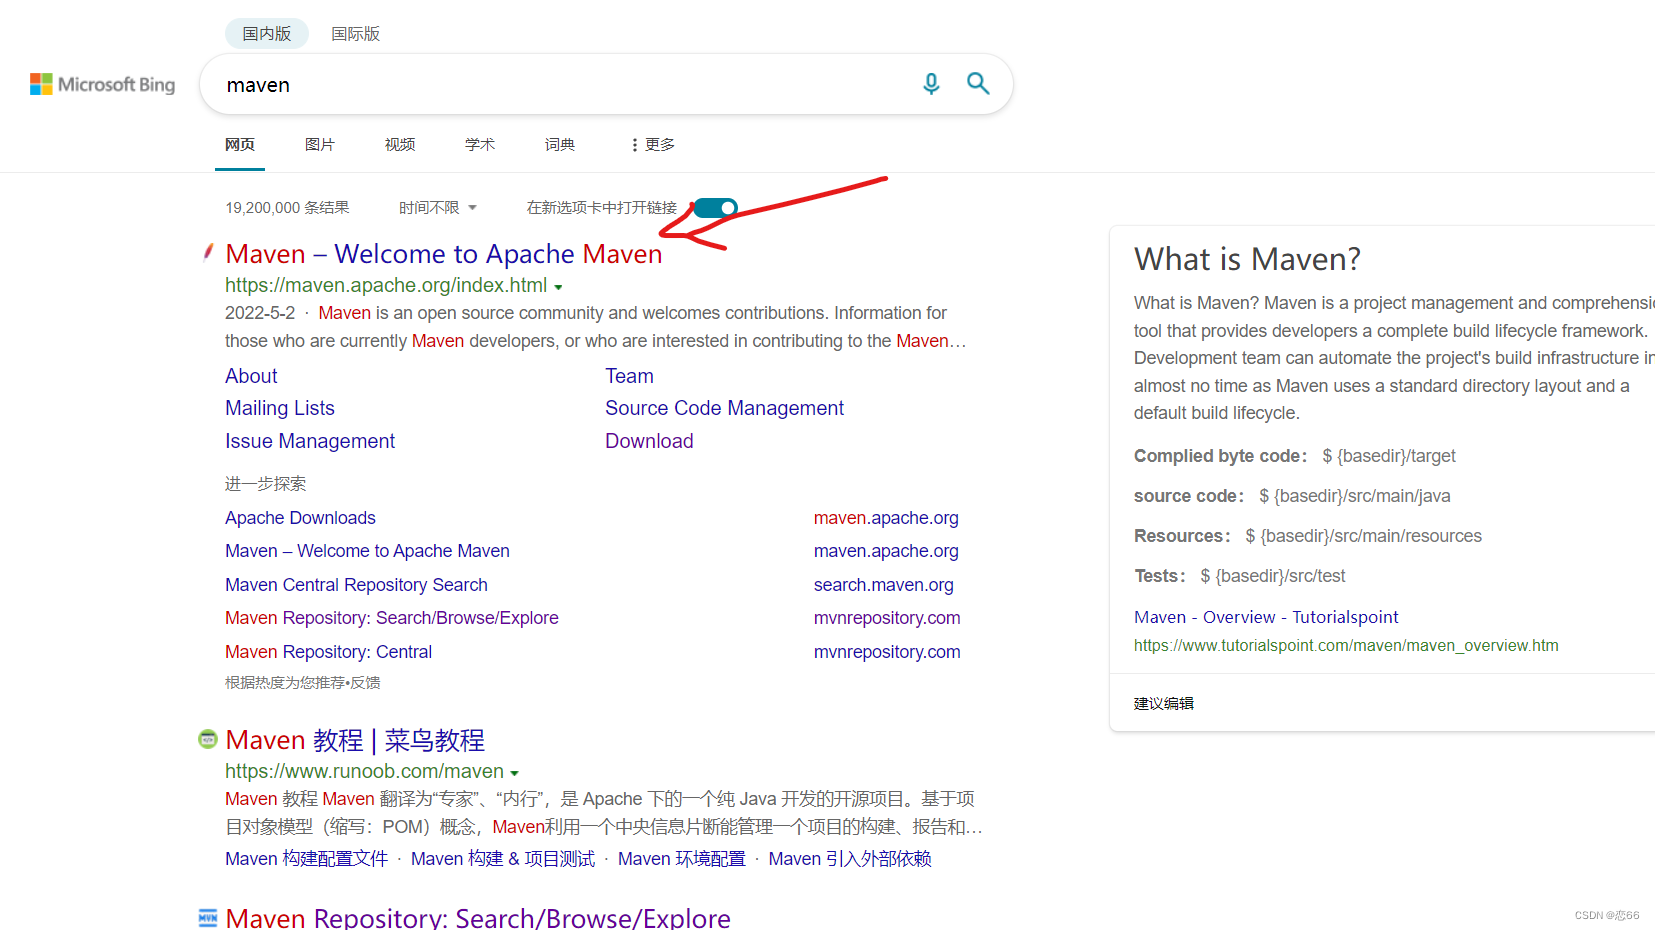Select the Academic tab

pos(480,145)
